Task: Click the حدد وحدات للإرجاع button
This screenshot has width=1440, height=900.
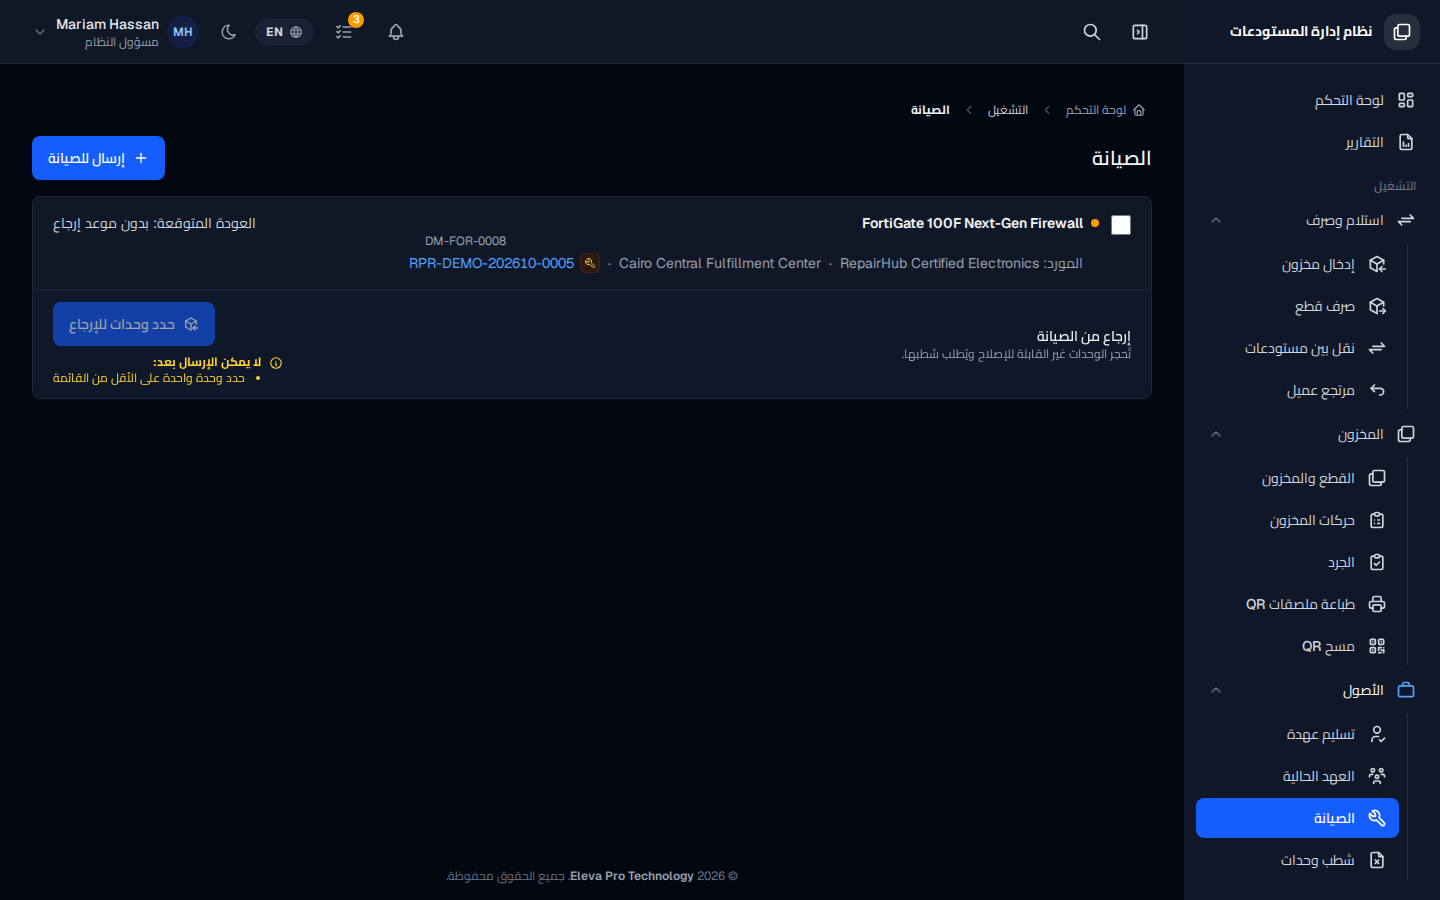Action: tap(134, 324)
